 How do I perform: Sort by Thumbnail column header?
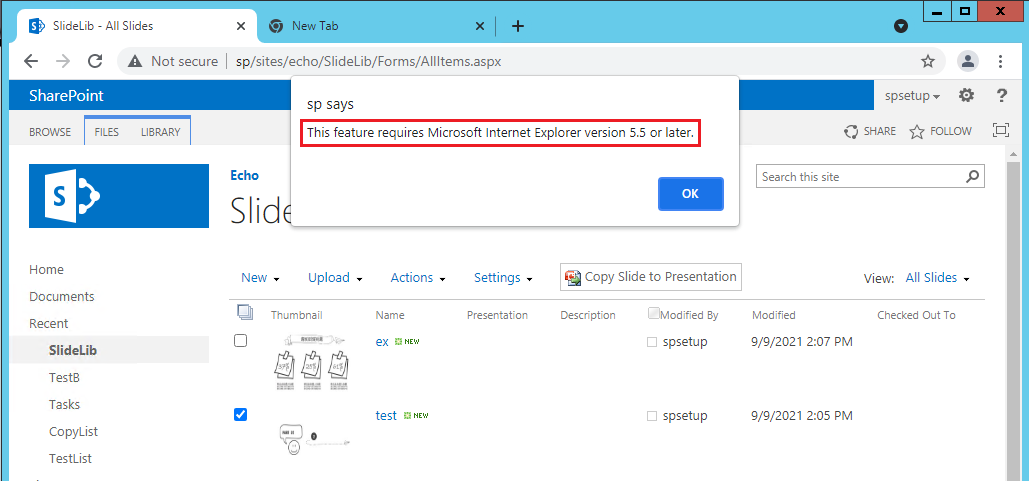(297, 315)
